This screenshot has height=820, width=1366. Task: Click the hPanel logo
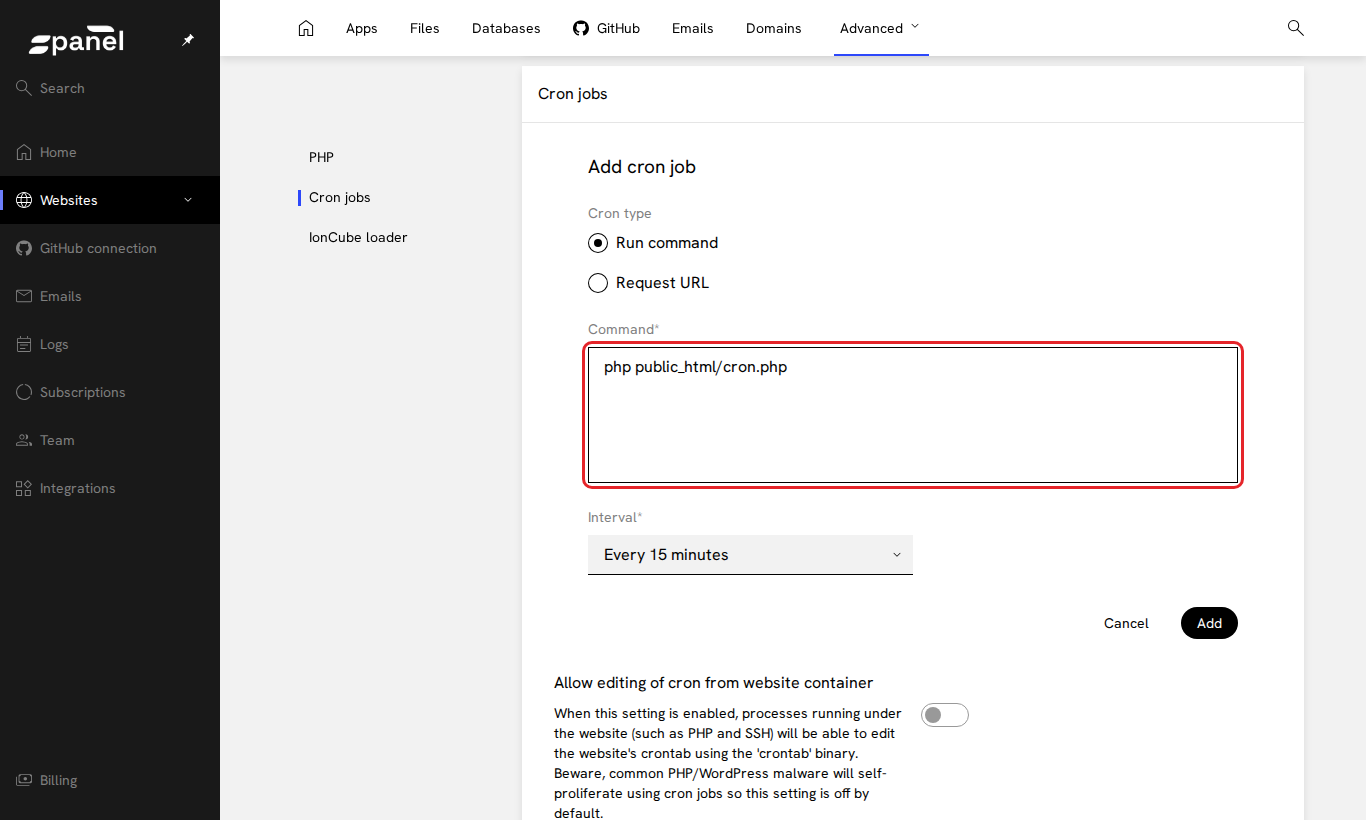[x=76, y=42]
